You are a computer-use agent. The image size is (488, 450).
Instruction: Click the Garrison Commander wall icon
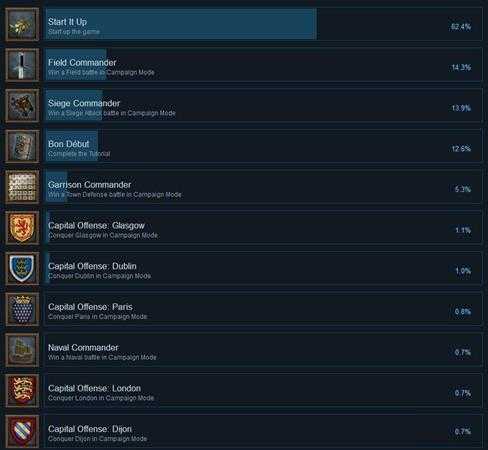click(22, 187)
